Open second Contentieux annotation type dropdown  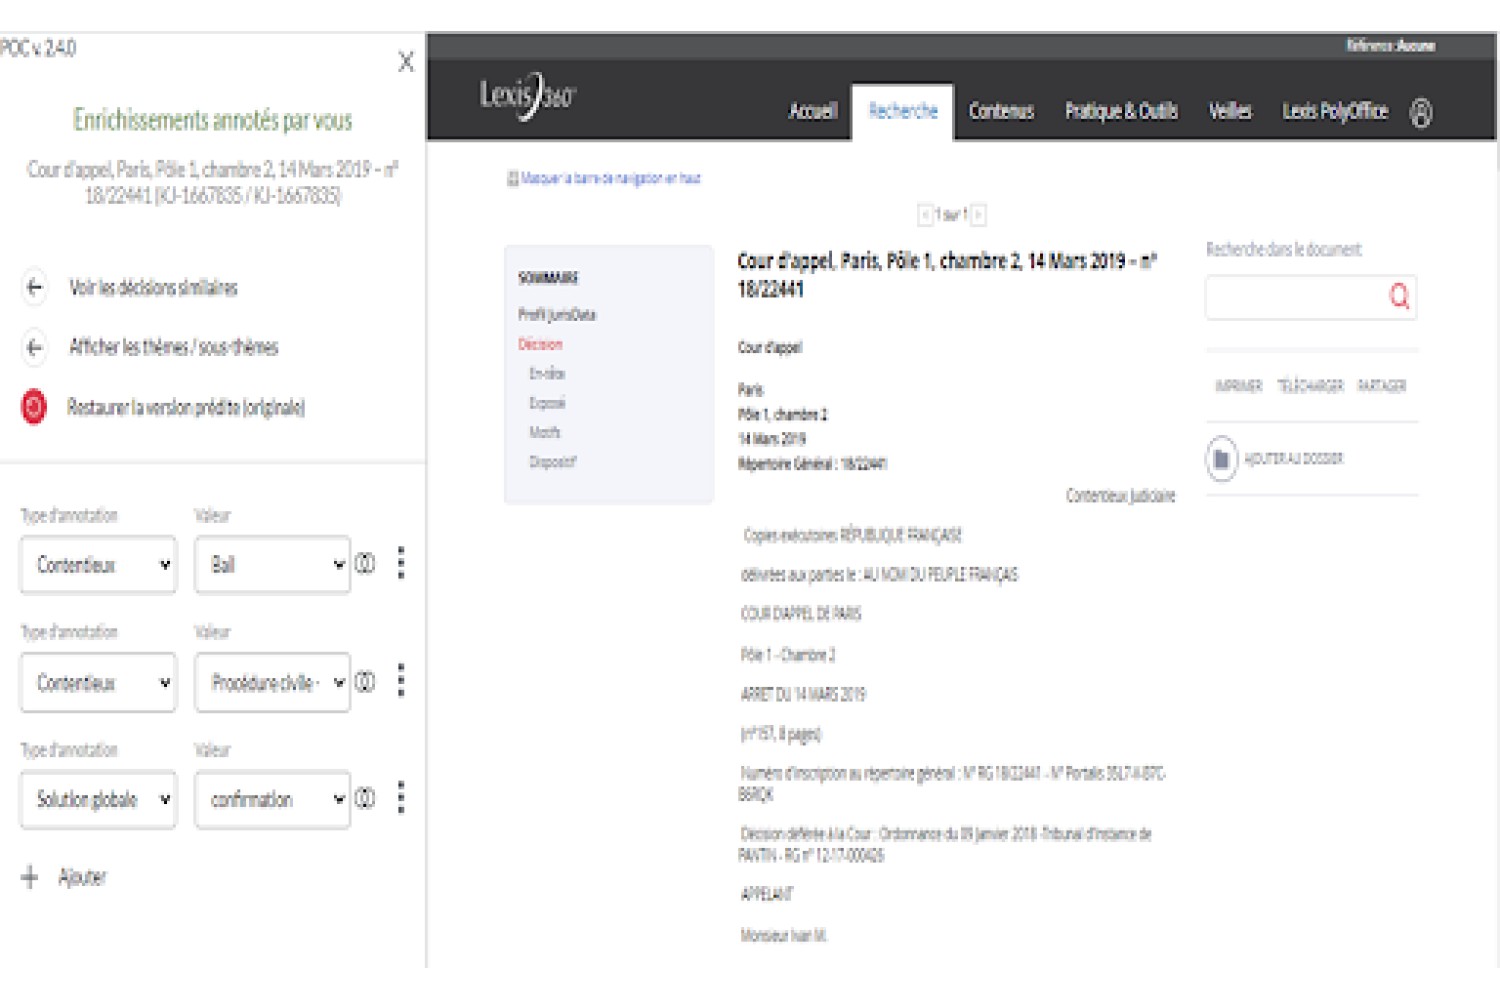pyautogui.click(x=98, y=683)
